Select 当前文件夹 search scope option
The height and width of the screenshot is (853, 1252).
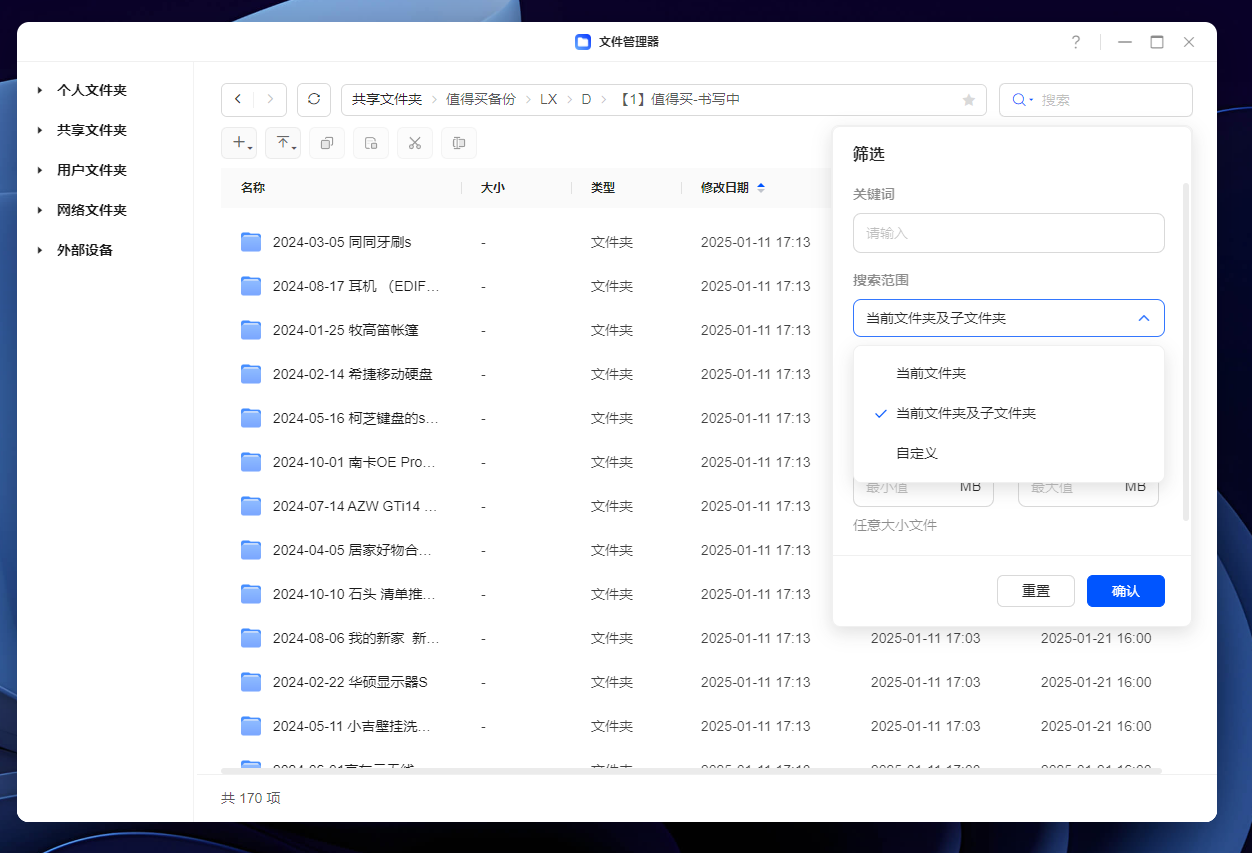pyautogui.click(x=931, y=373)
